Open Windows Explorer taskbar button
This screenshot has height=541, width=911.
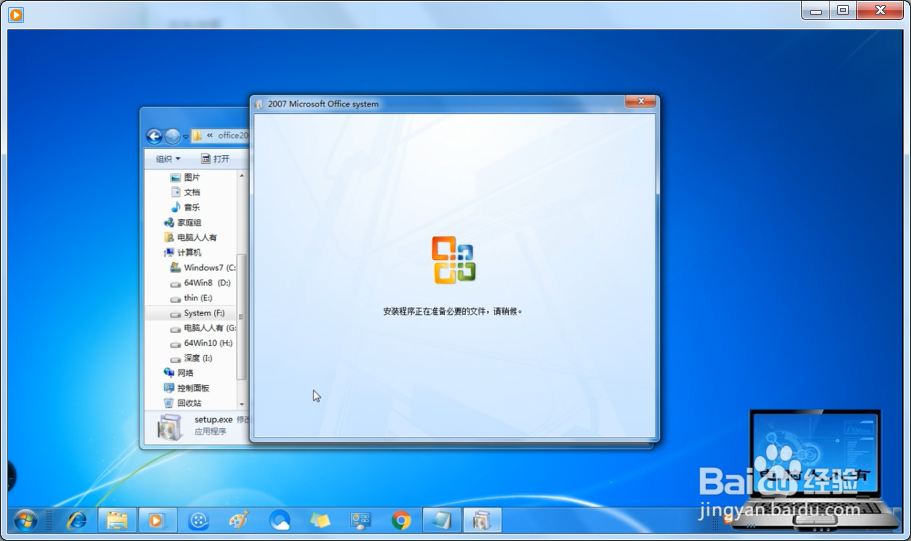tap(117, 520)
